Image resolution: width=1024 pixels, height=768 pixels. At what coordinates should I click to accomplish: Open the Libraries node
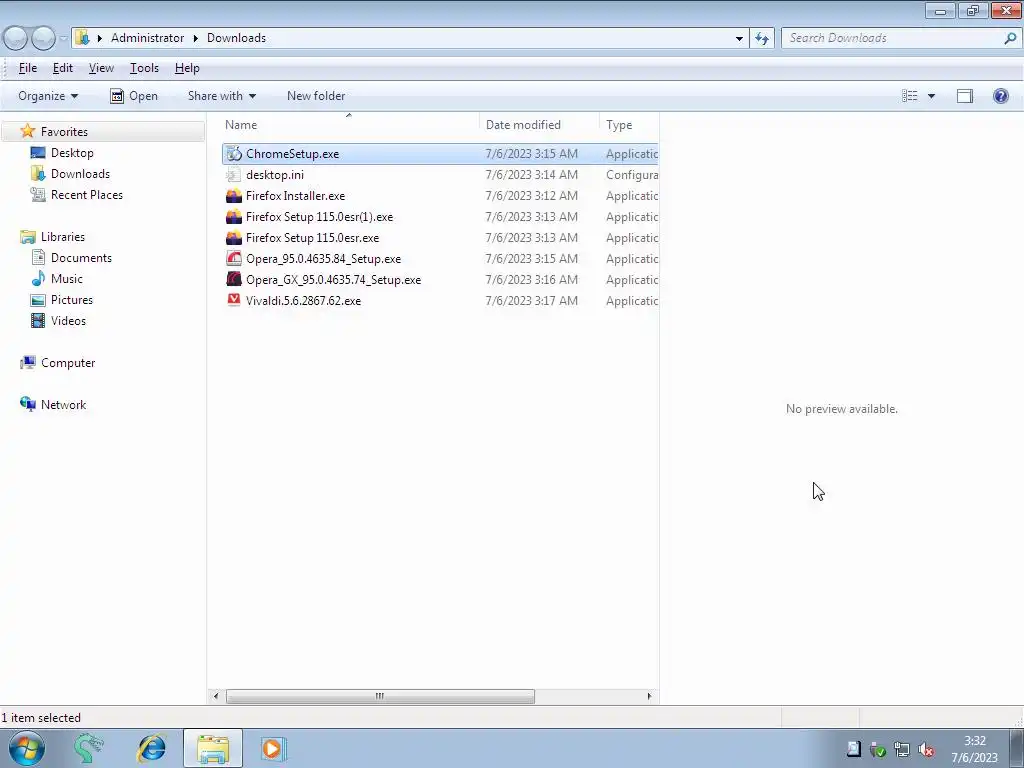coord(63,236)
